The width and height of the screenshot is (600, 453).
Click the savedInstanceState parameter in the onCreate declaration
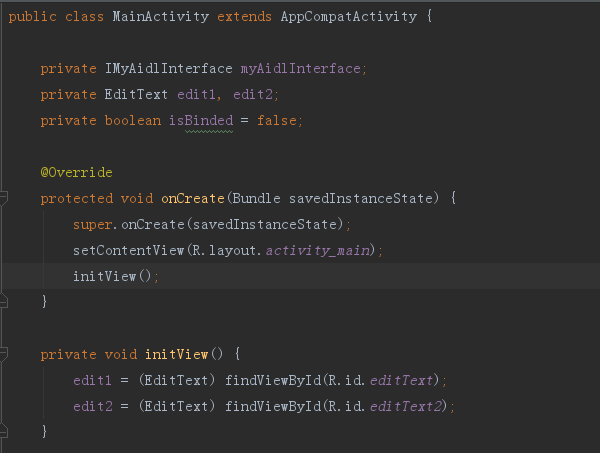click(x=361, y=199)
